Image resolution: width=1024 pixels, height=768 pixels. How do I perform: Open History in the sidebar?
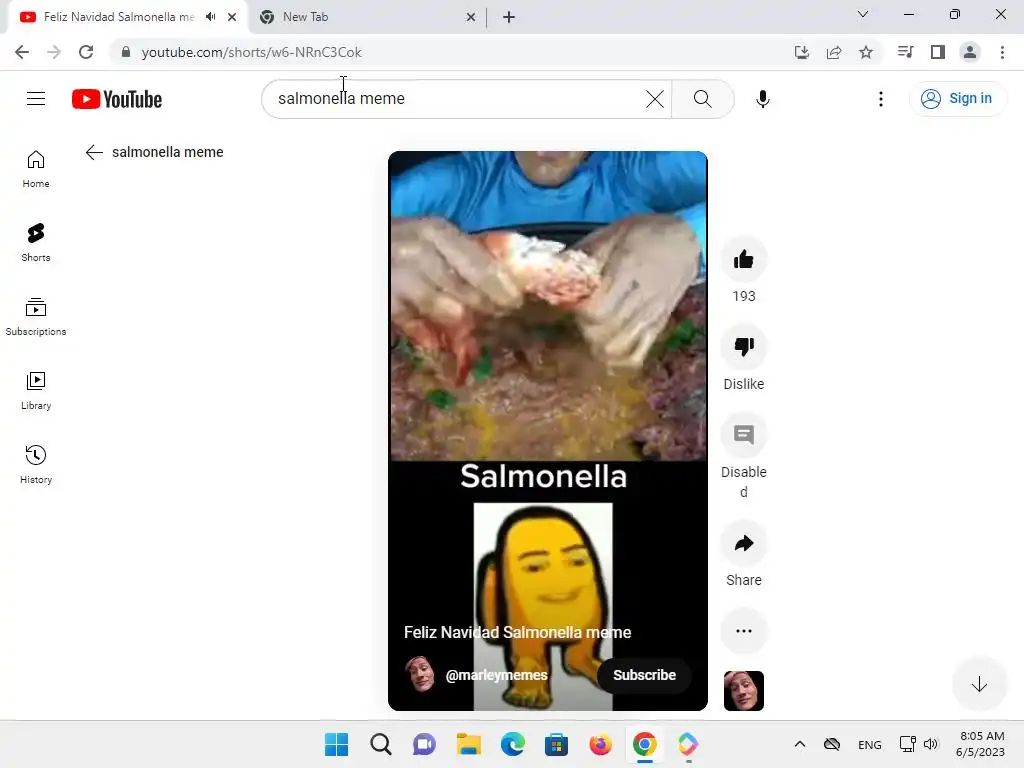[x=36, y=464]
